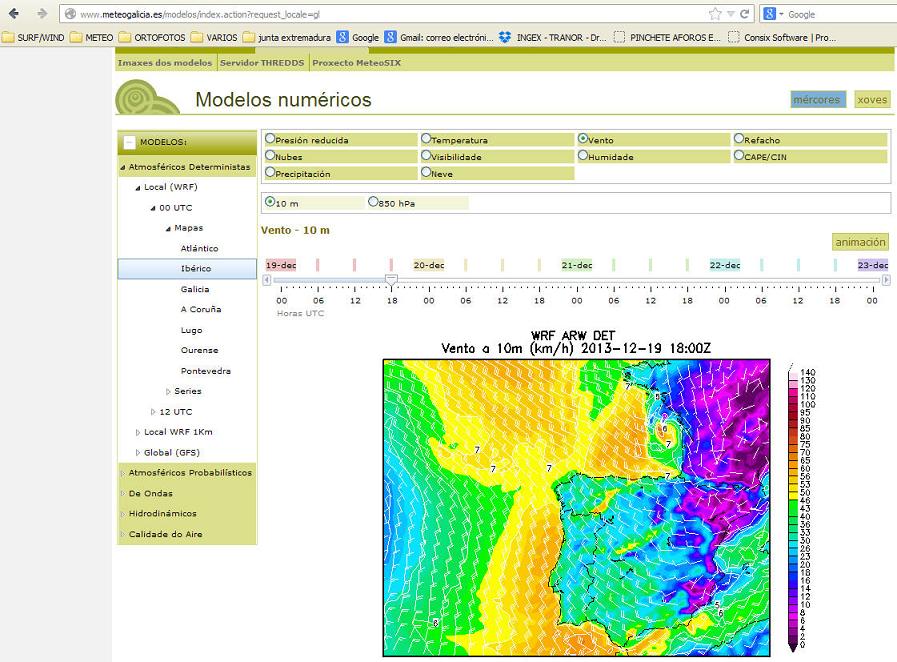Select the Galicia map

tap(195, 290)
